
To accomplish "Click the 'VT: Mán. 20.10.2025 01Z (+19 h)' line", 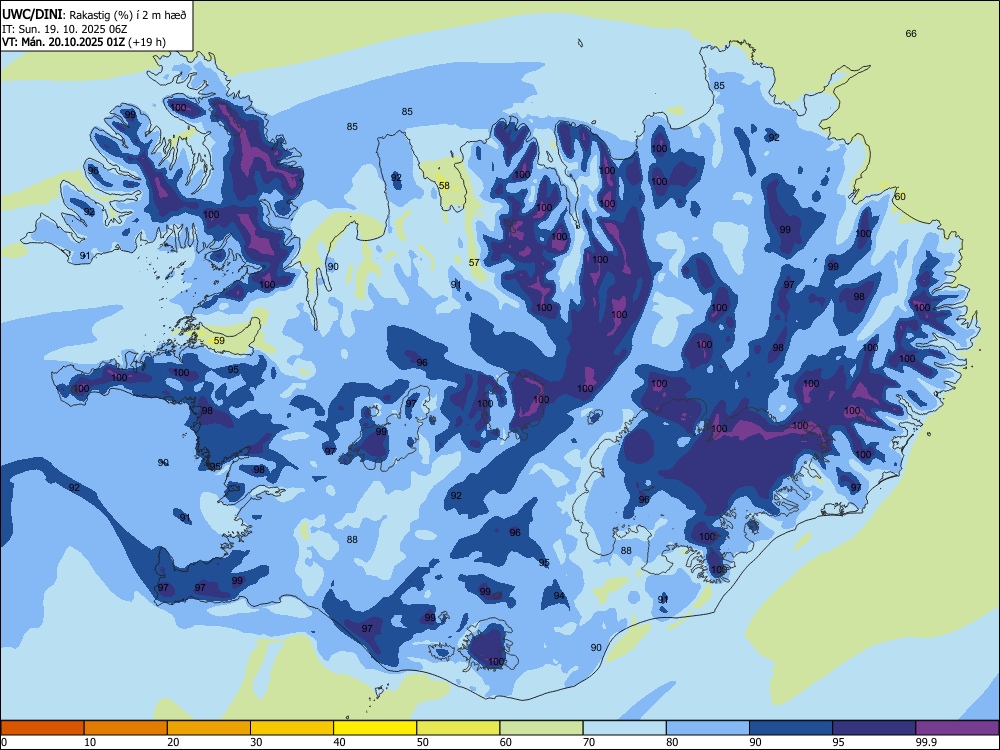I will [84, 42].
